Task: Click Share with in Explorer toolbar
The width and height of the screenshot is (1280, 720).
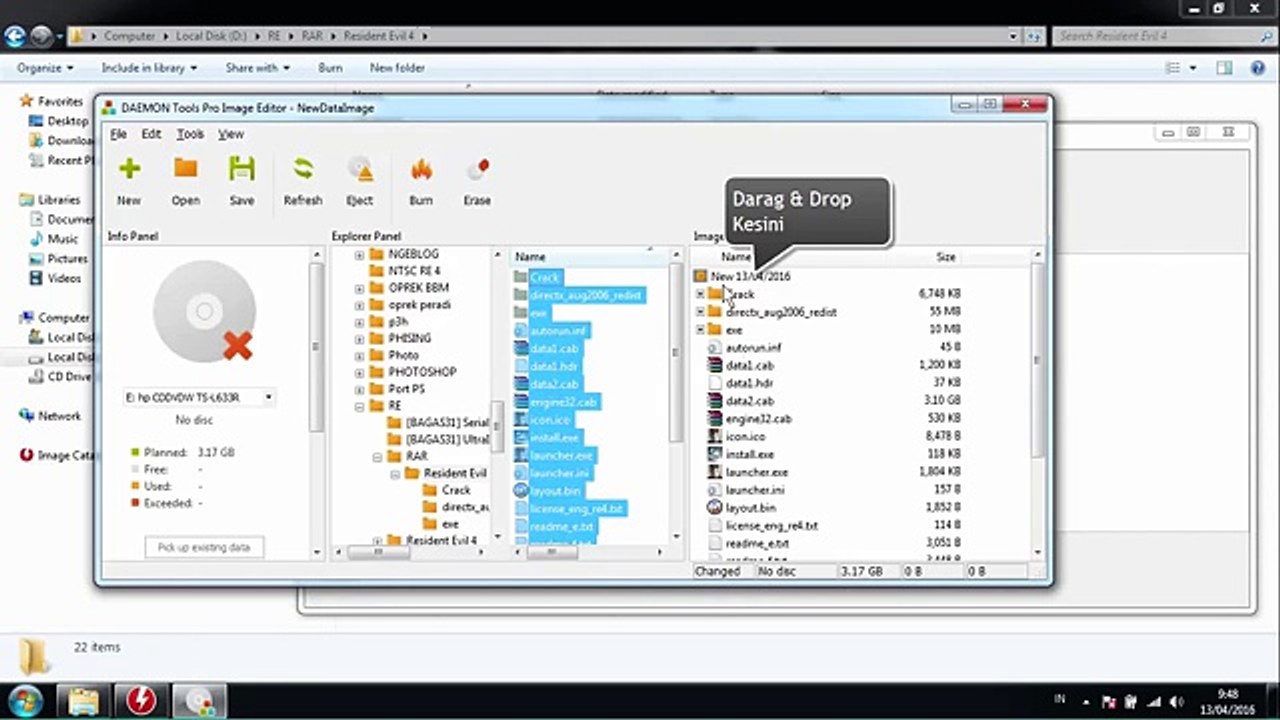Action: point(257,68)
